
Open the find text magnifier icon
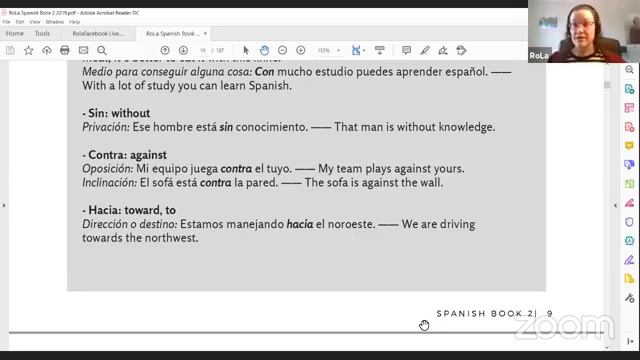[102, 50]
